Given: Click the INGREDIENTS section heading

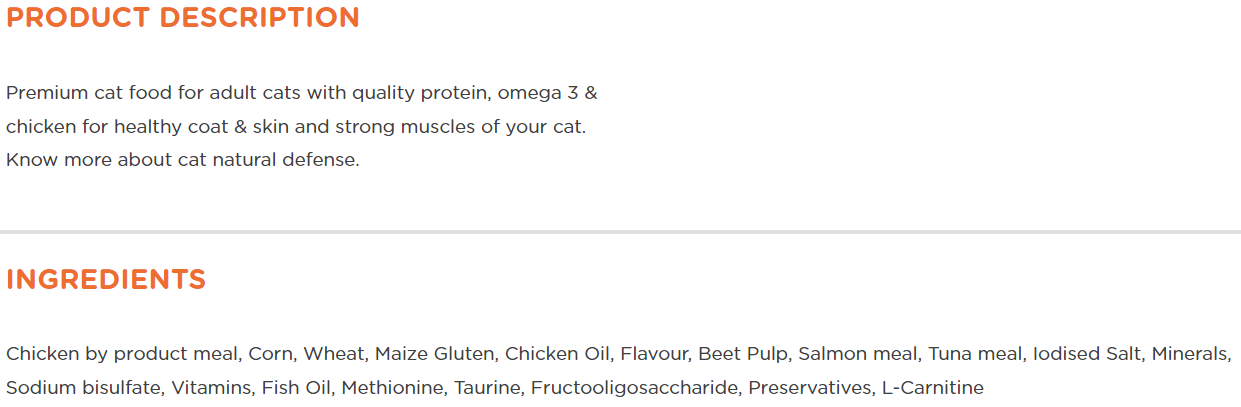Looking at the screenshot, I should click(106, 280).
